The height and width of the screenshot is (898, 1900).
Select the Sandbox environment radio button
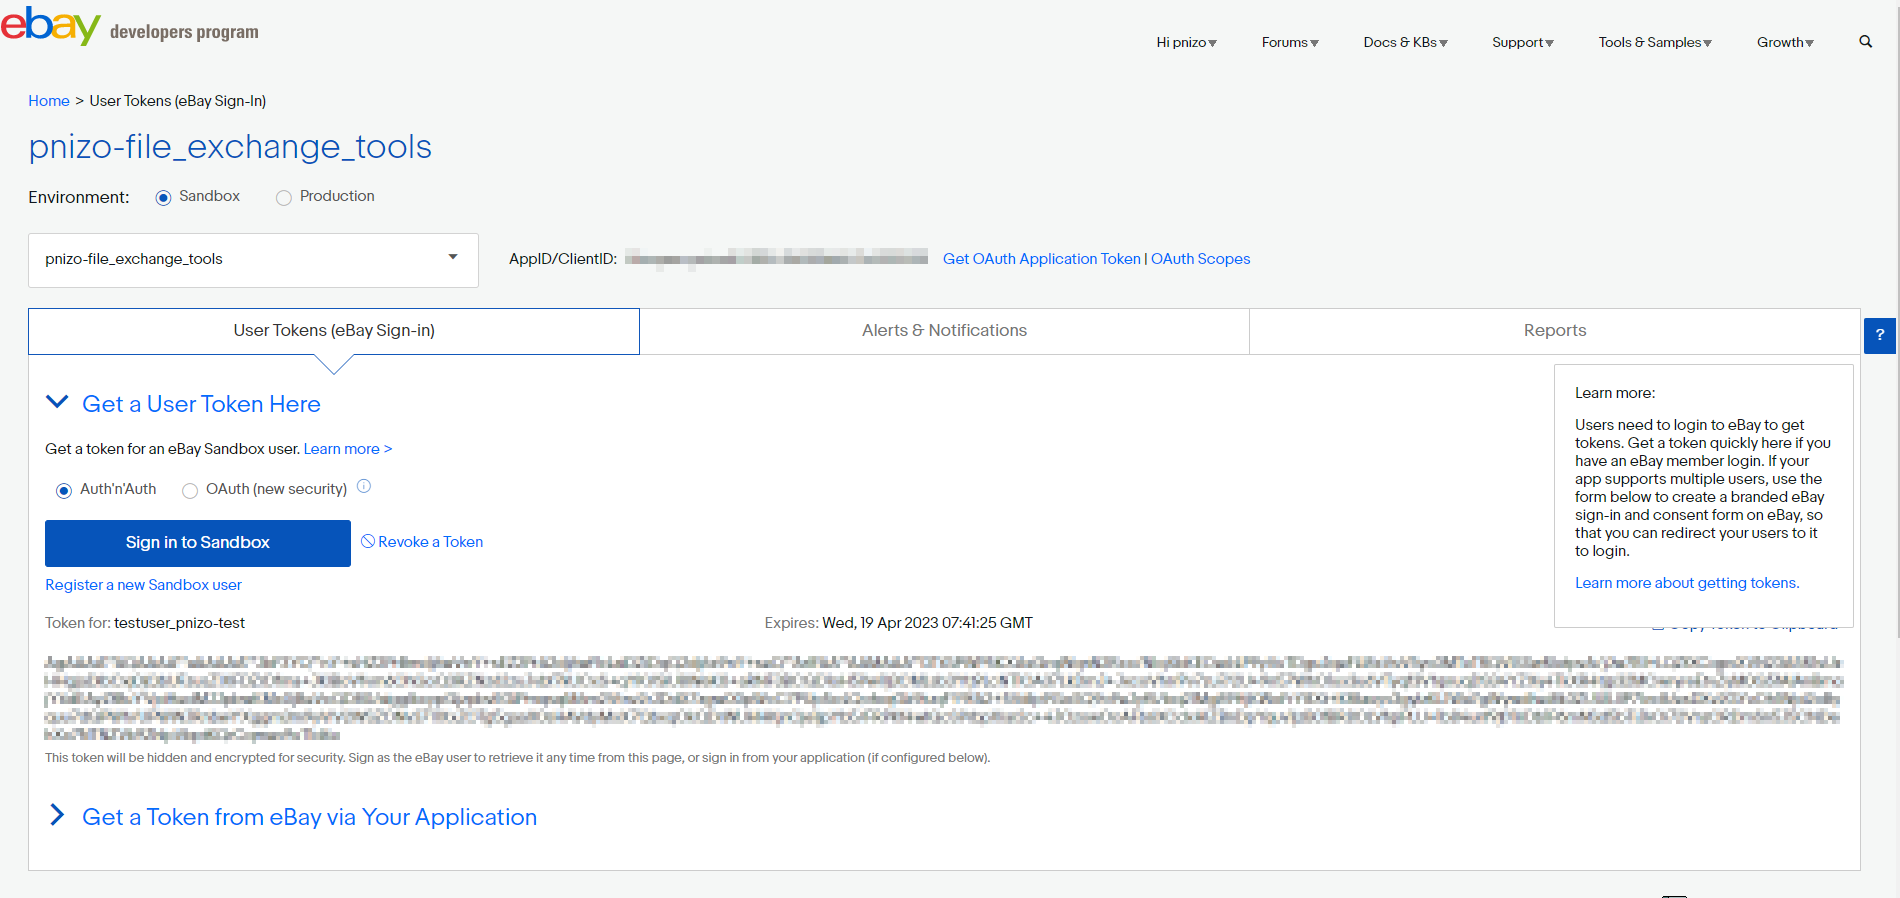coord(163,198)
